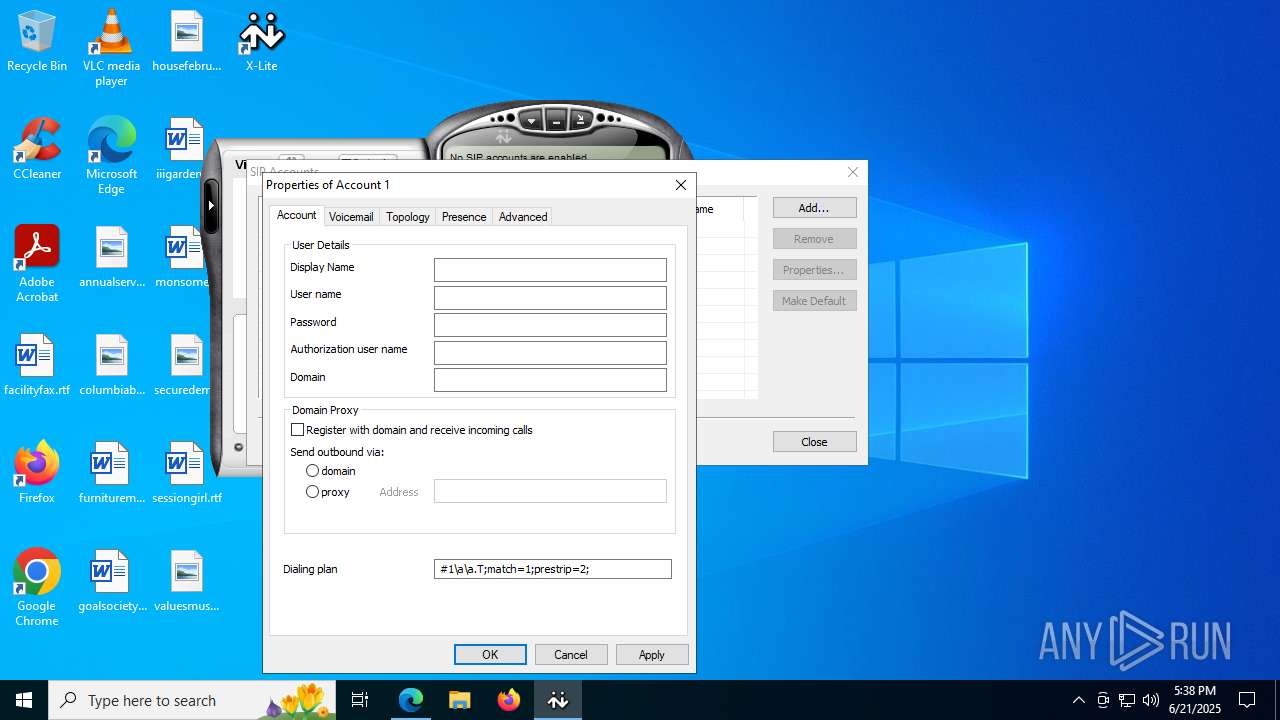Screen dimensions: 1280x720
Task: Select the proxy outbound radio button
Action: (313, 492)
